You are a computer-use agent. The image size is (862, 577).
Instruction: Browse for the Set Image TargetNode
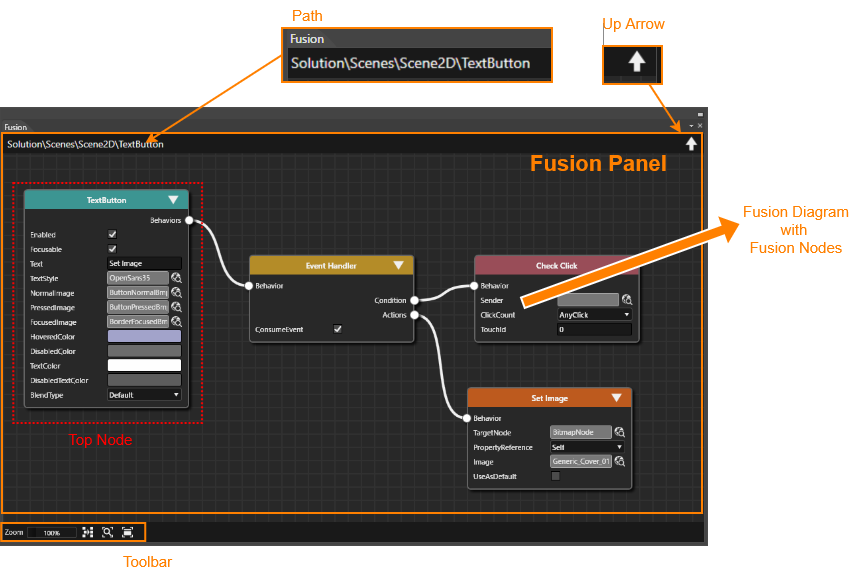620,432
